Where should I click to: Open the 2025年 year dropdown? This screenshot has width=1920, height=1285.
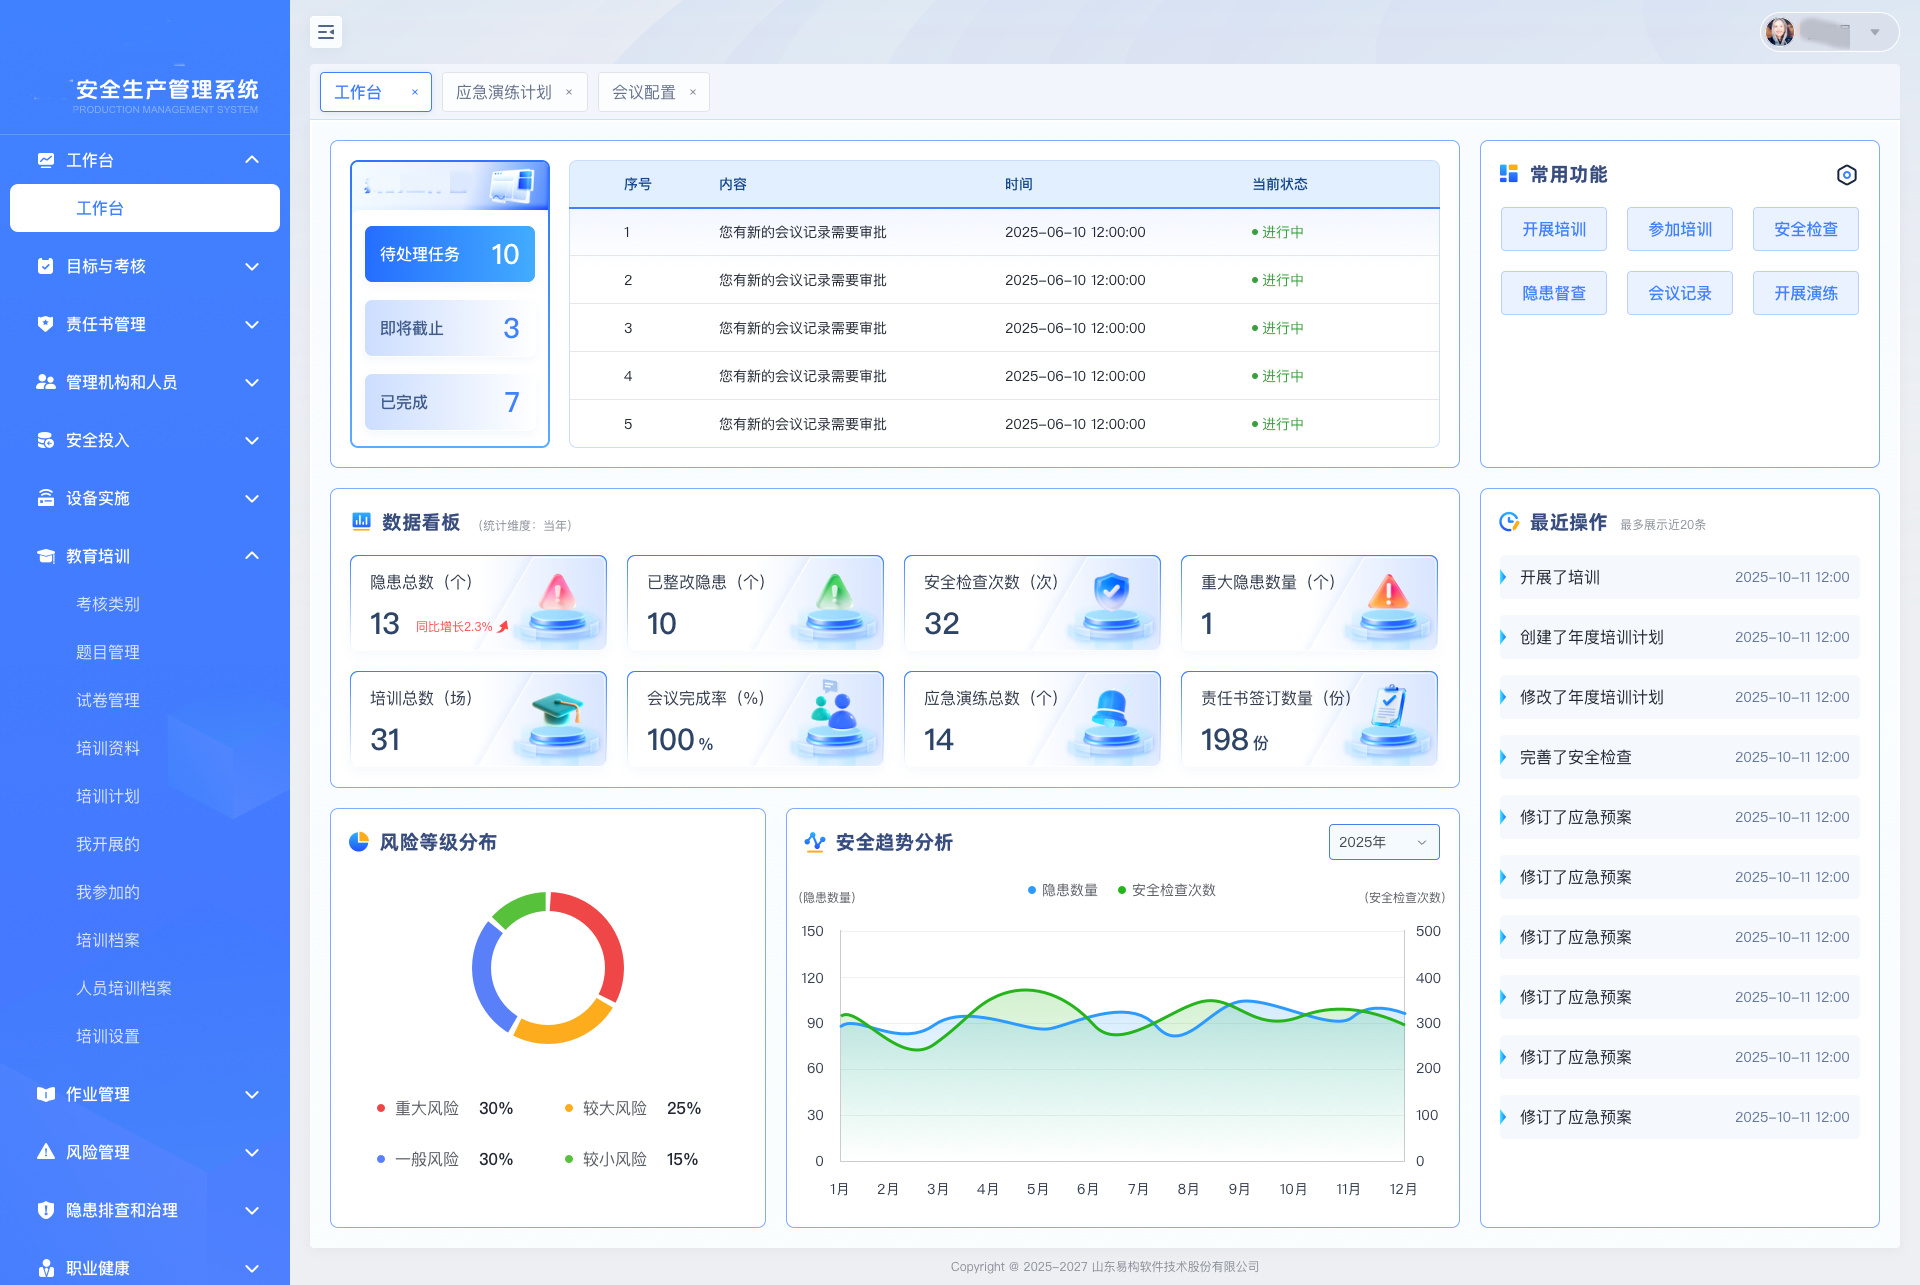(1383, 842)
